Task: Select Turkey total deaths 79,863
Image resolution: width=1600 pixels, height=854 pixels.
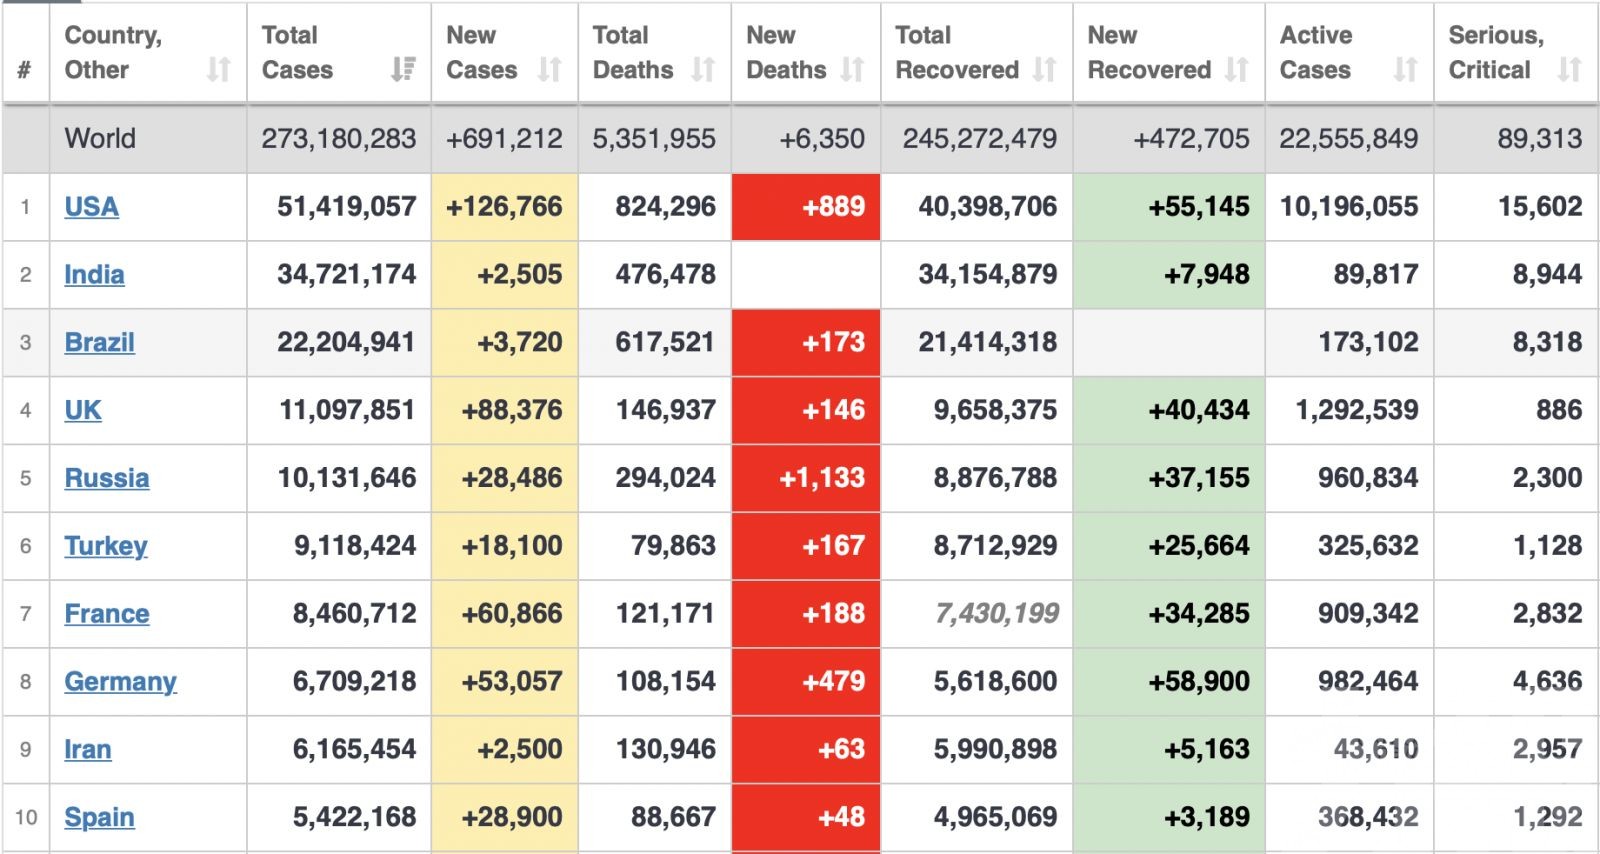Action: pos(674,546)
